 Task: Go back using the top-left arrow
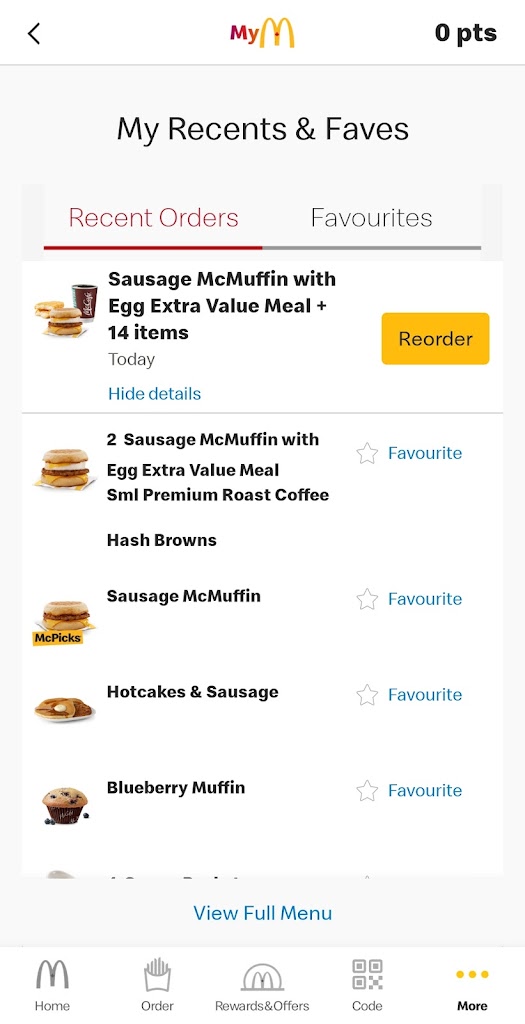tap(34, 33)
